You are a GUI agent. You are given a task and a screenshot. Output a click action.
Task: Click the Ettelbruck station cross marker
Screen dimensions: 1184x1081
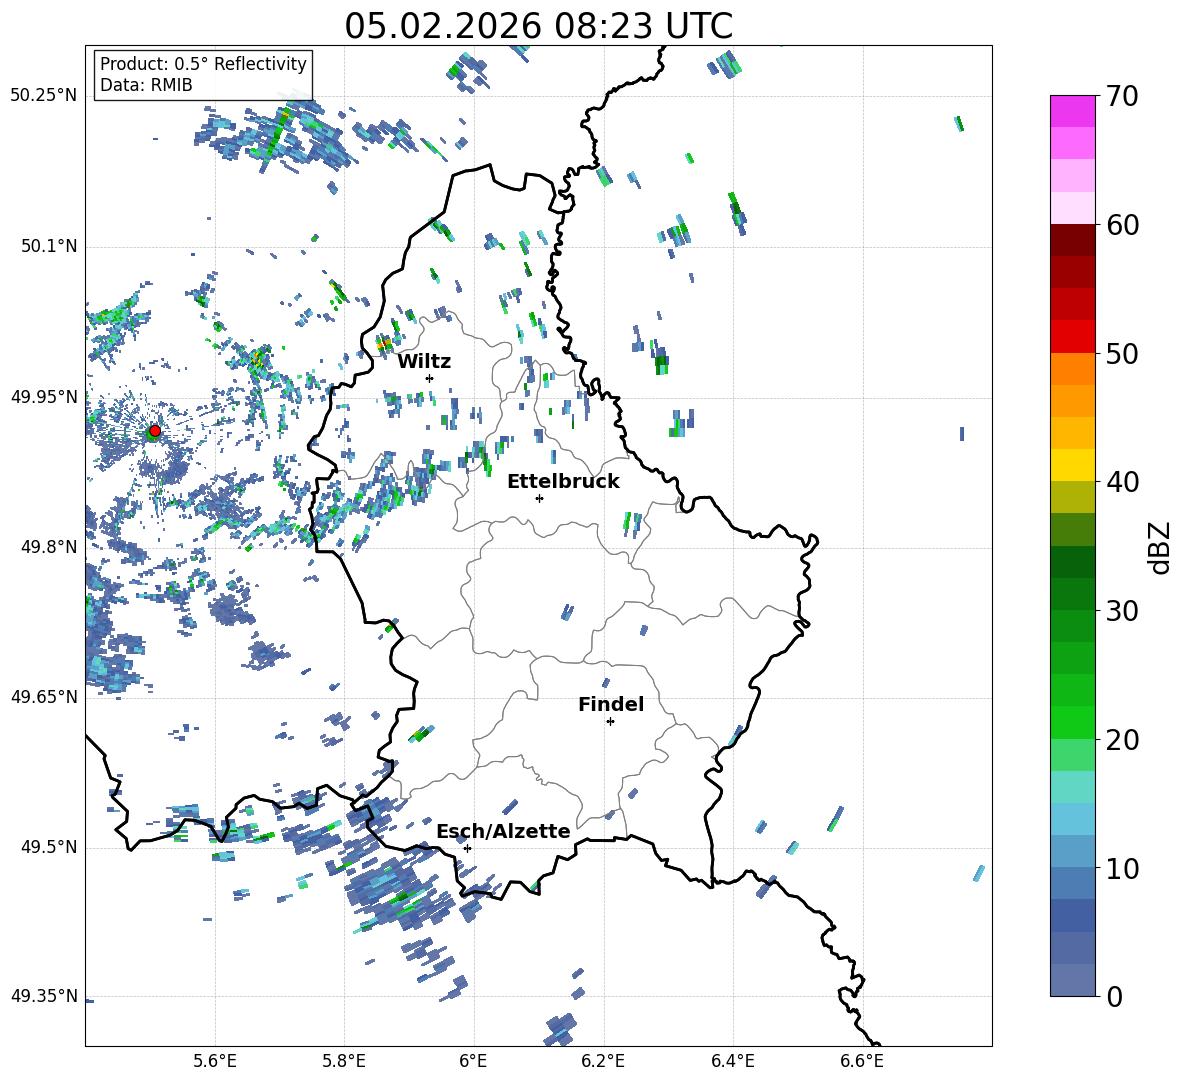539,498
